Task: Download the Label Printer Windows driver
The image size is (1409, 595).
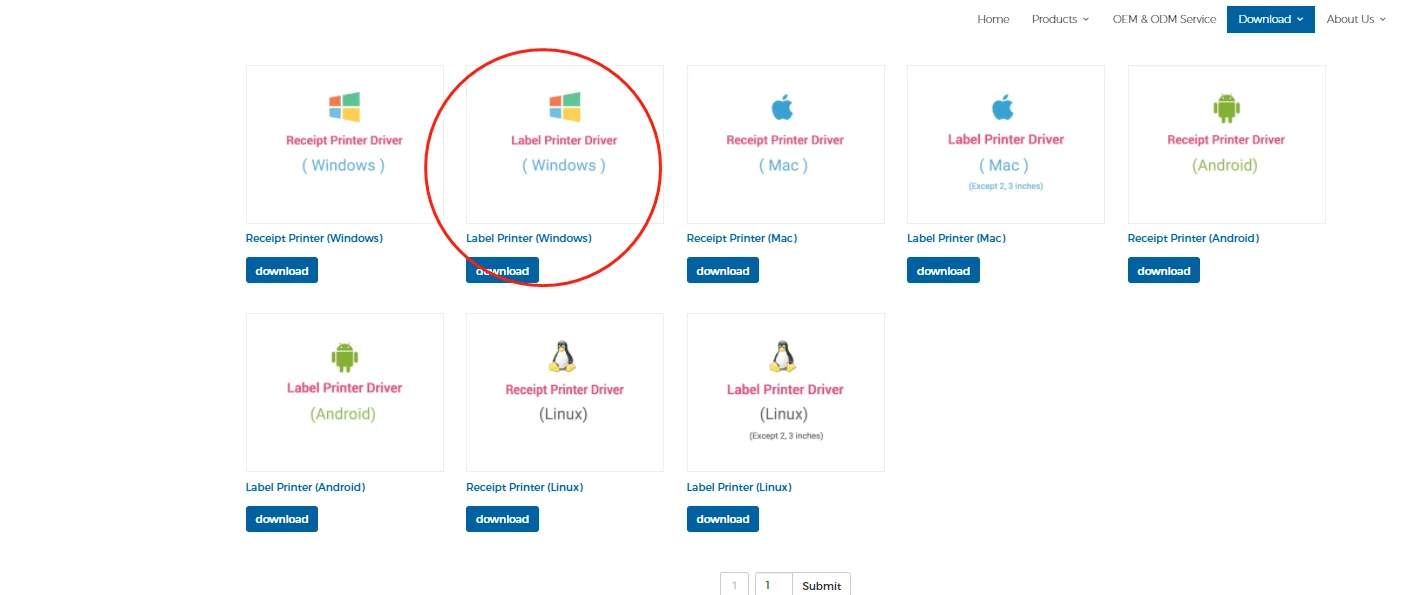Action: 502,270
